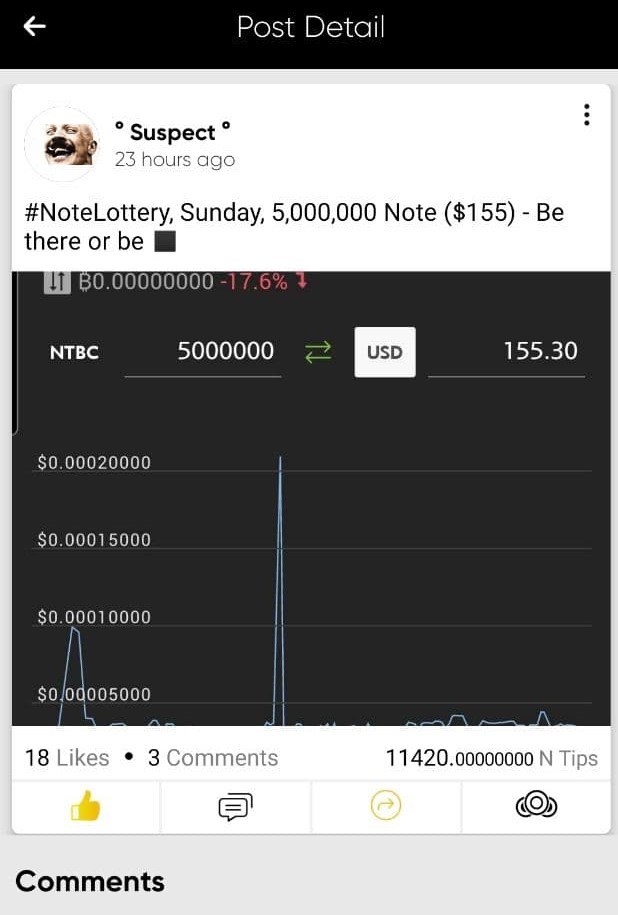618x915 pixels.
Task: View the 11420 N Tips total
Action: pos(491,759)
